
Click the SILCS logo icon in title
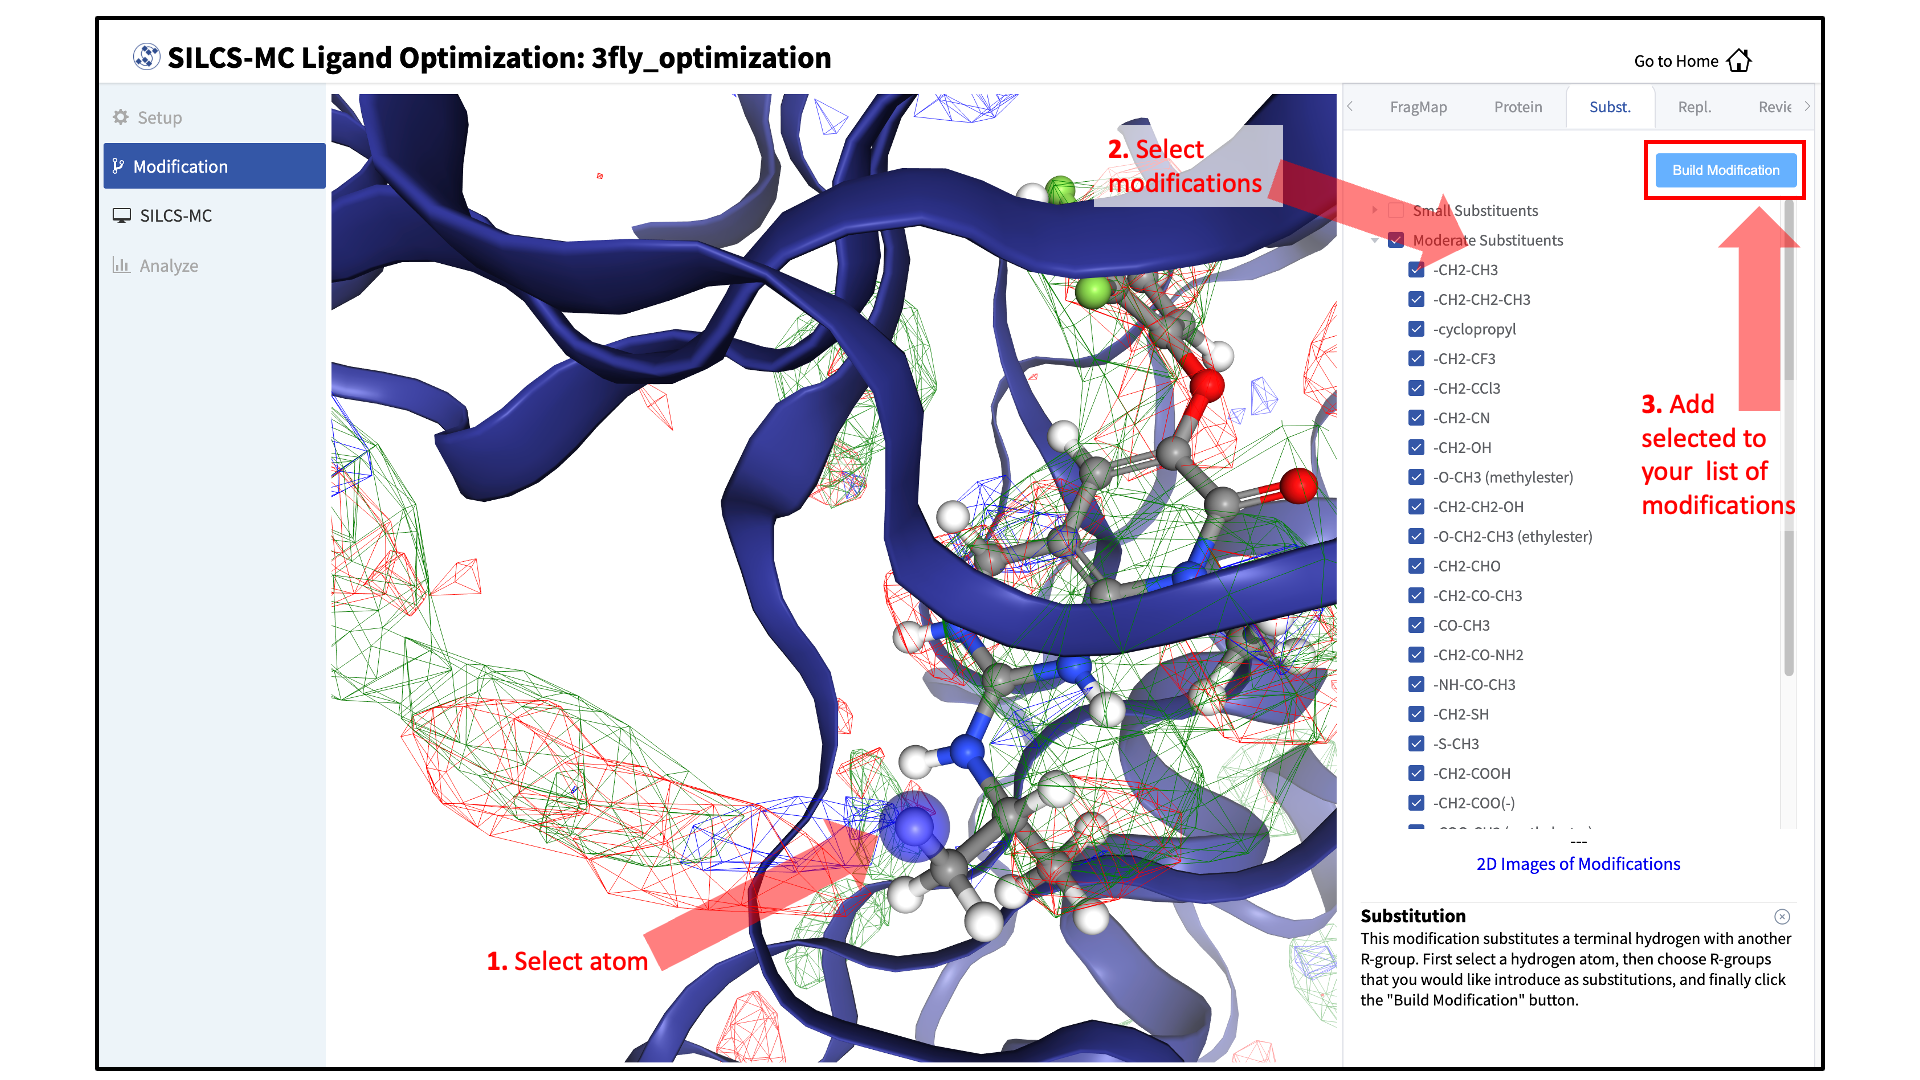pos(146,57)
